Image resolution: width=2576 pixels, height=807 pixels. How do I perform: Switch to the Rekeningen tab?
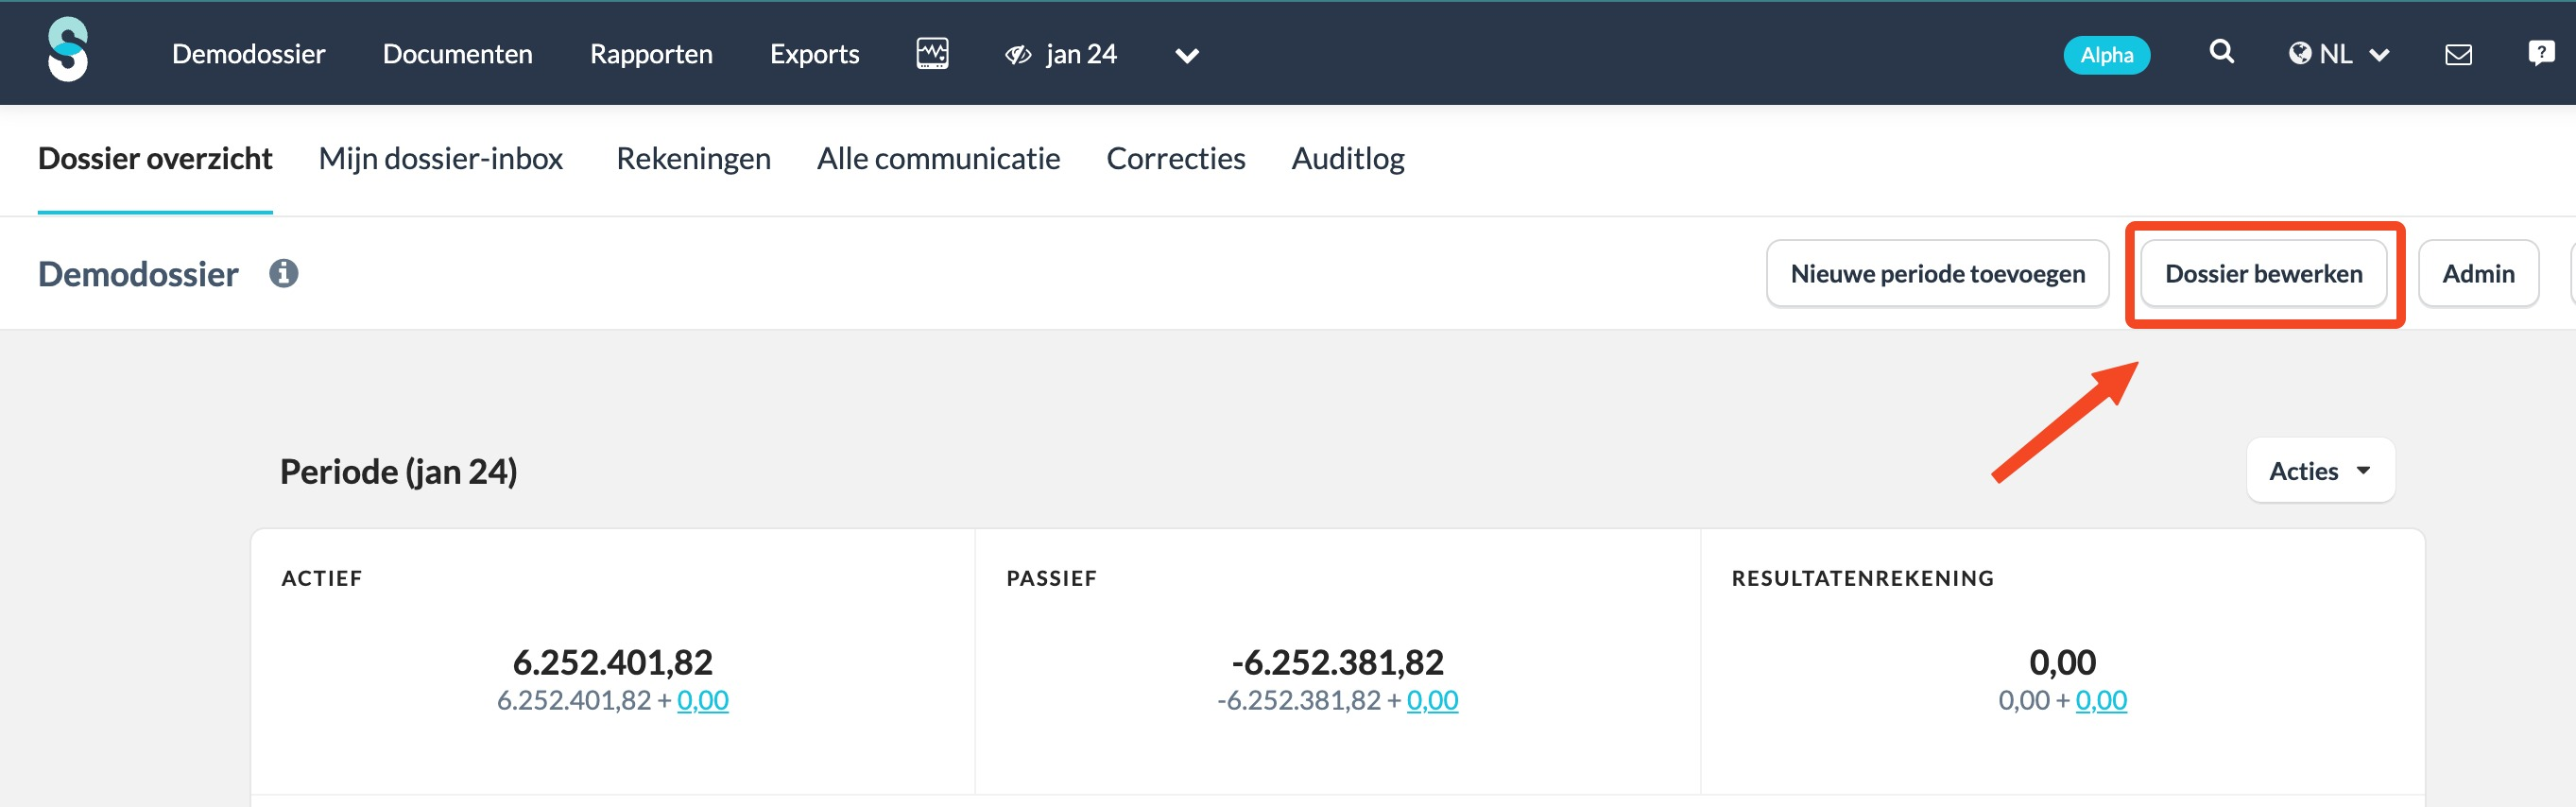693,159
